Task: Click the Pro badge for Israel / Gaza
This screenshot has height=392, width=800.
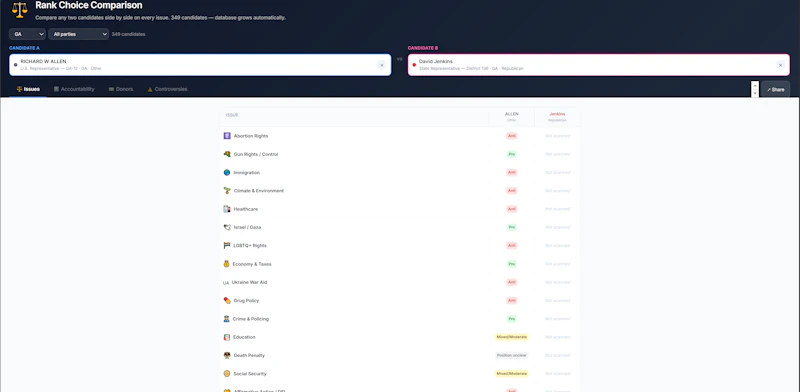Action: tap(512, 227)
